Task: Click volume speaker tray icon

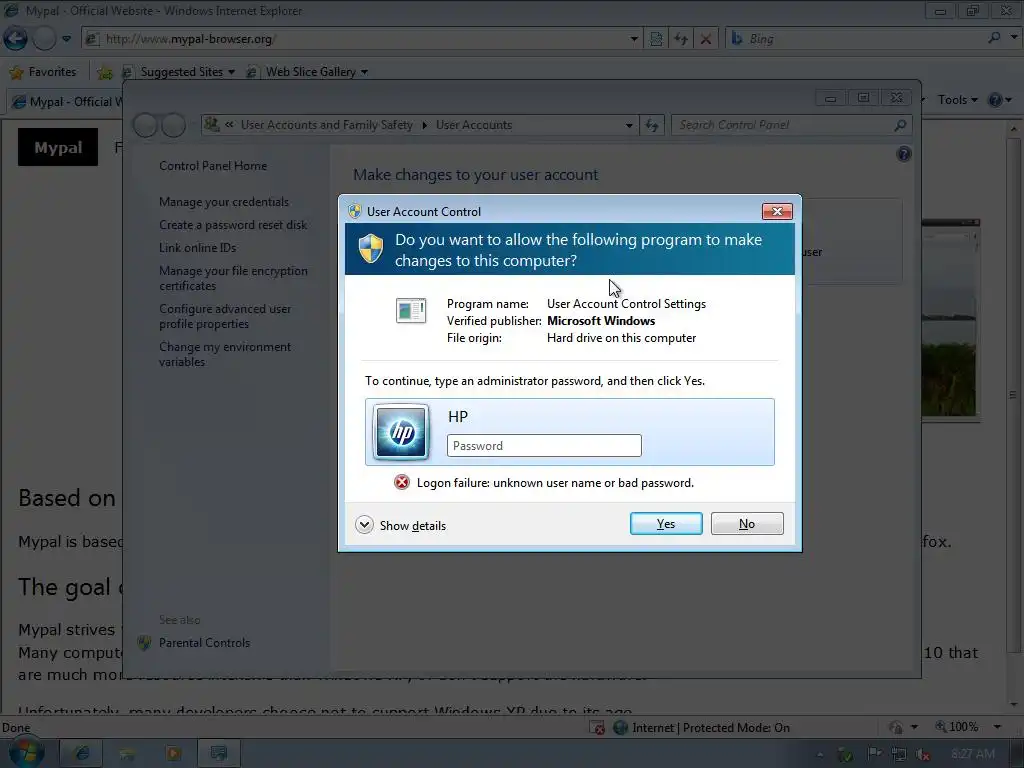Action: tap(922, 754)
